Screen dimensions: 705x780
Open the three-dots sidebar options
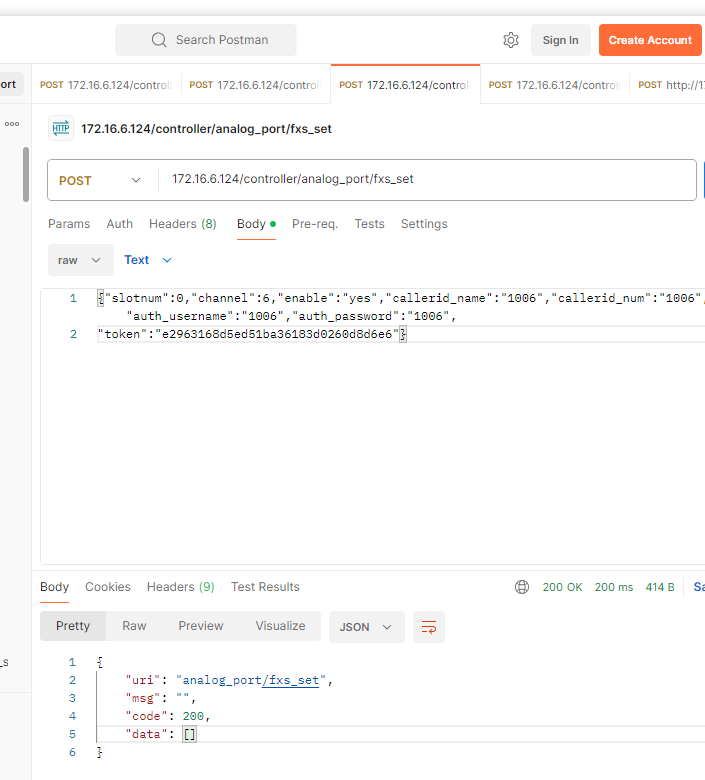click(x=12, y=124)
